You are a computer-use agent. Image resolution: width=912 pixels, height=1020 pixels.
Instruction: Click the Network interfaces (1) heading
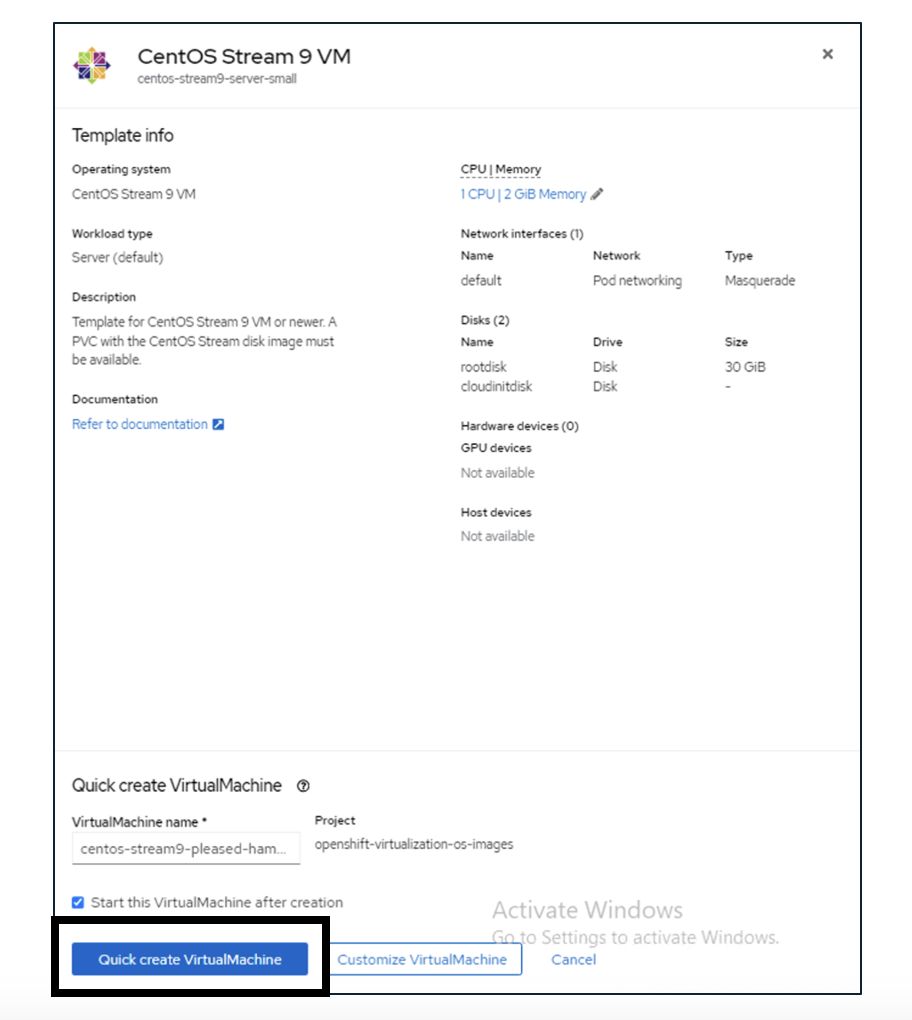tap(522, 234)
